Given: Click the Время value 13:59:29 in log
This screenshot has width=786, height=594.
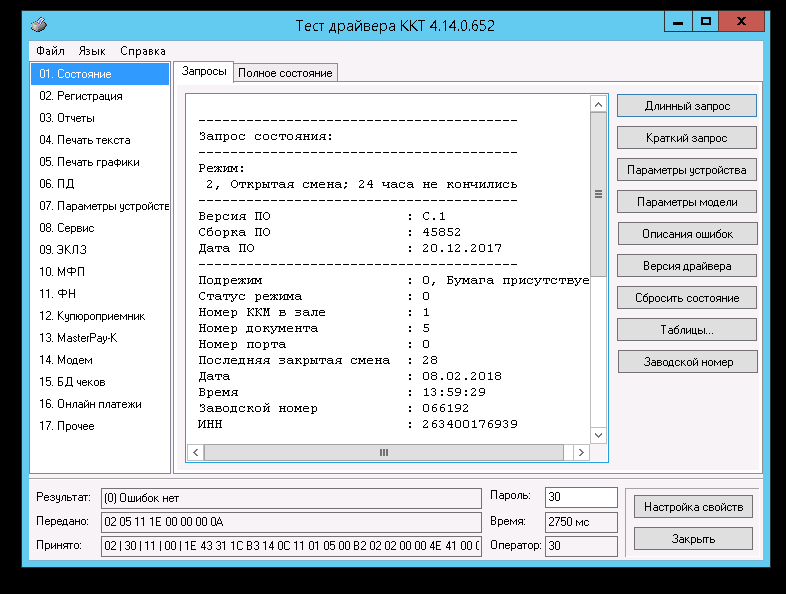Looking at the screenshot, I should (454, 392).
